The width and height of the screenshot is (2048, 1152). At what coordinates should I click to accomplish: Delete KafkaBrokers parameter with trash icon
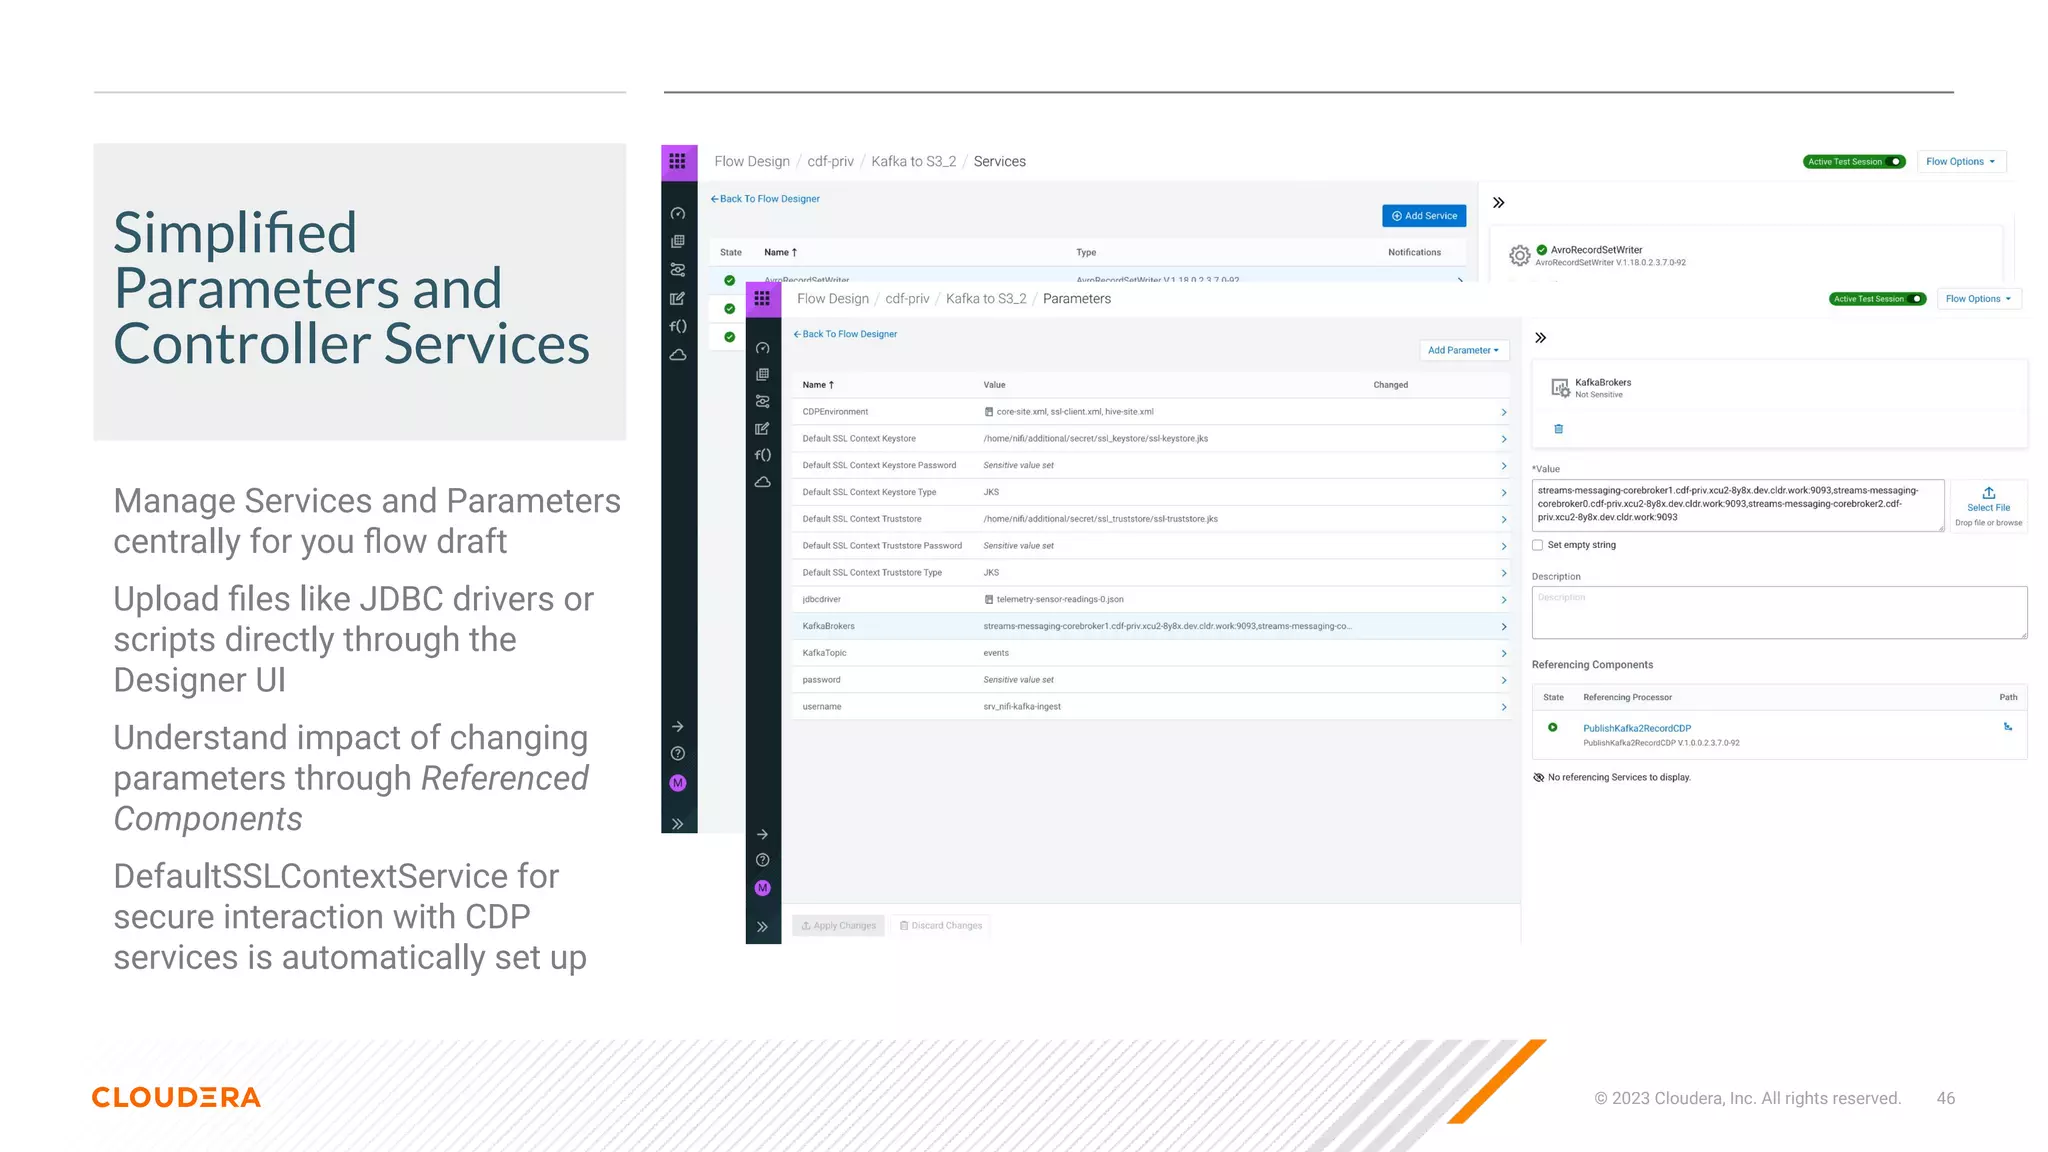pyautogui.click(x=1558, y=429)
